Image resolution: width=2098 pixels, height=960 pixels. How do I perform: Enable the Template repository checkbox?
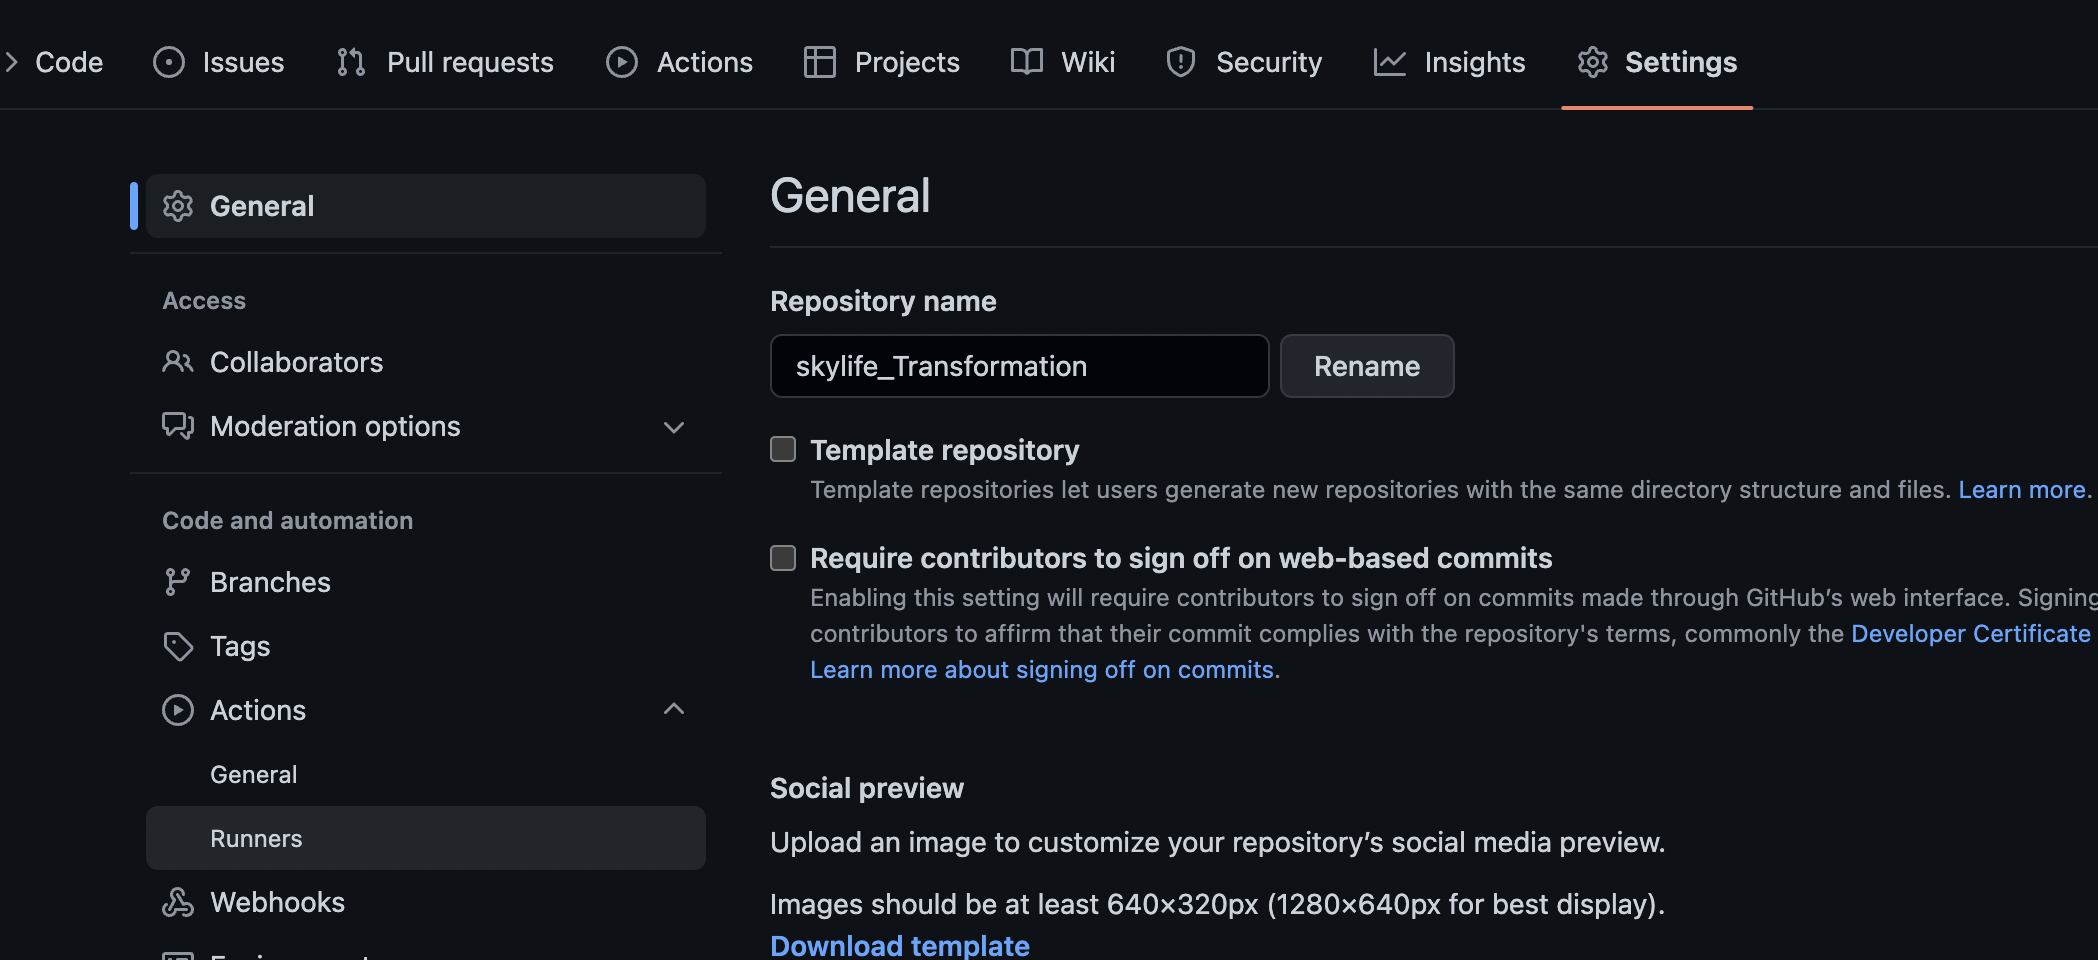pos(783,450)
